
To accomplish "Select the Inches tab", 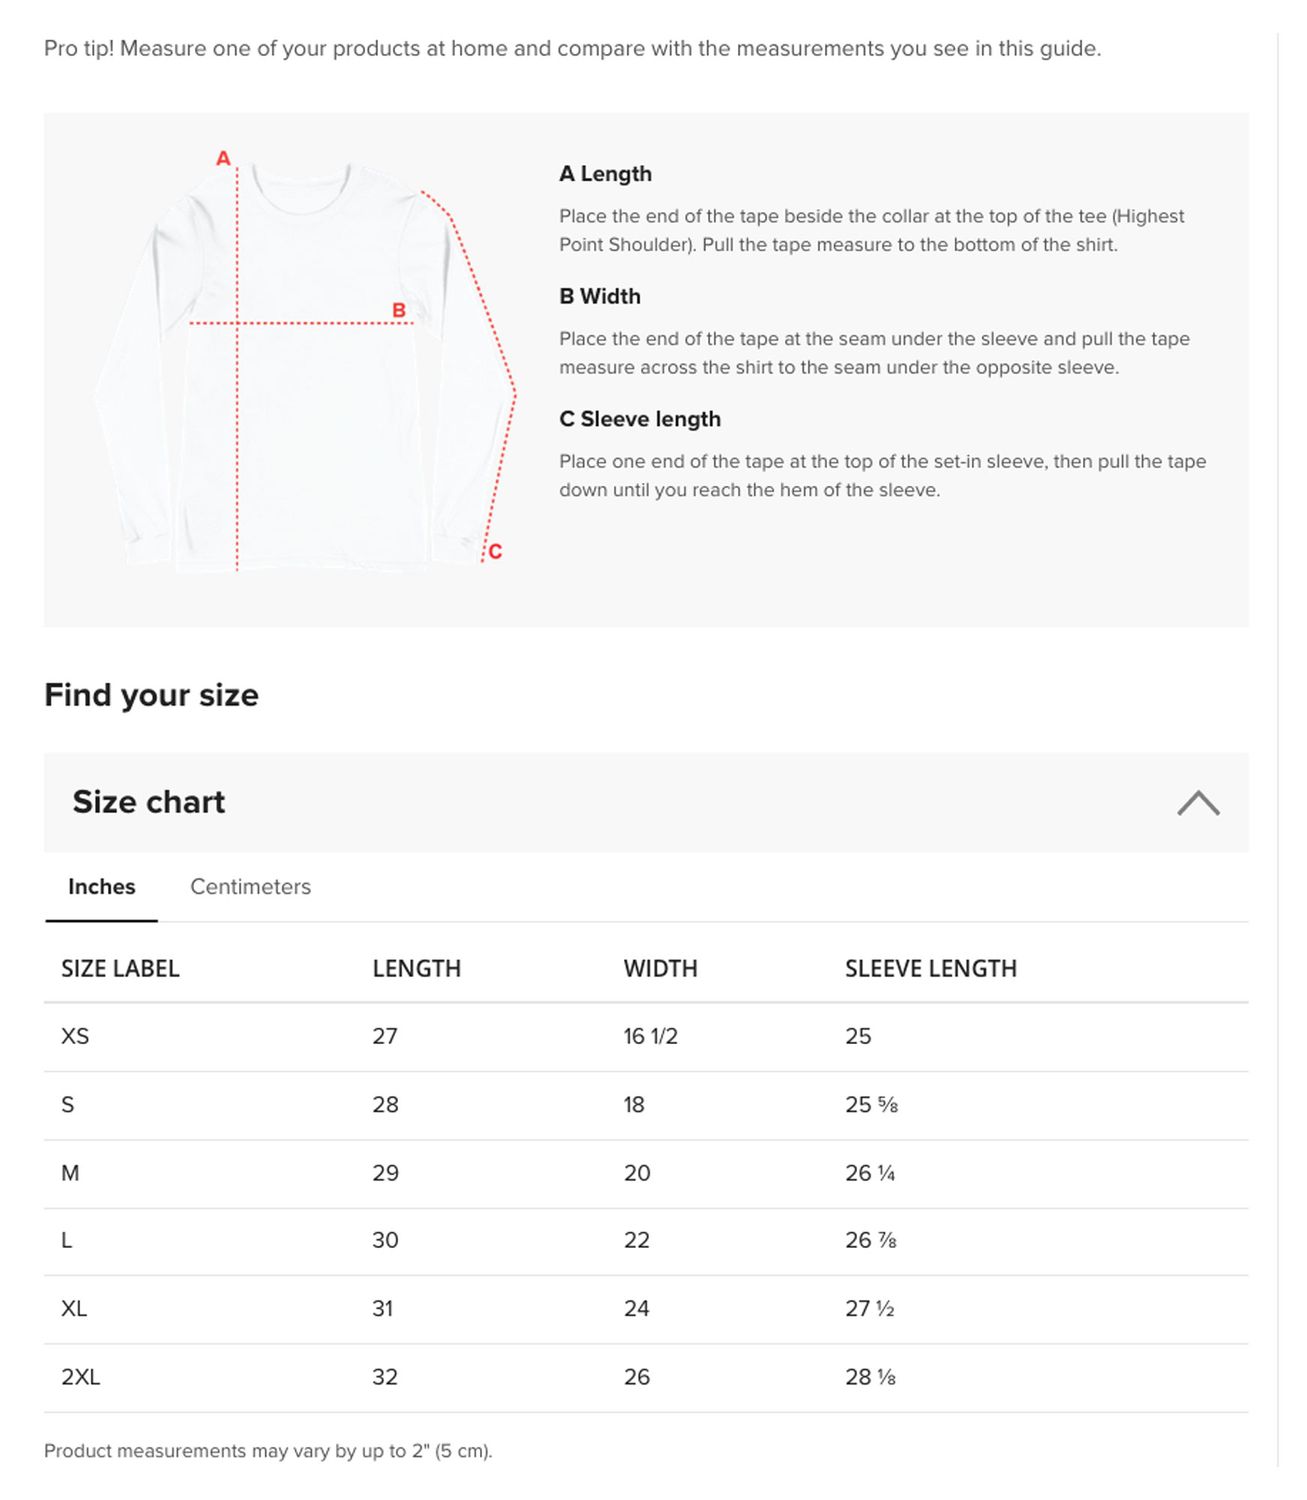I will pyautogui.click(x=101, y=887).
